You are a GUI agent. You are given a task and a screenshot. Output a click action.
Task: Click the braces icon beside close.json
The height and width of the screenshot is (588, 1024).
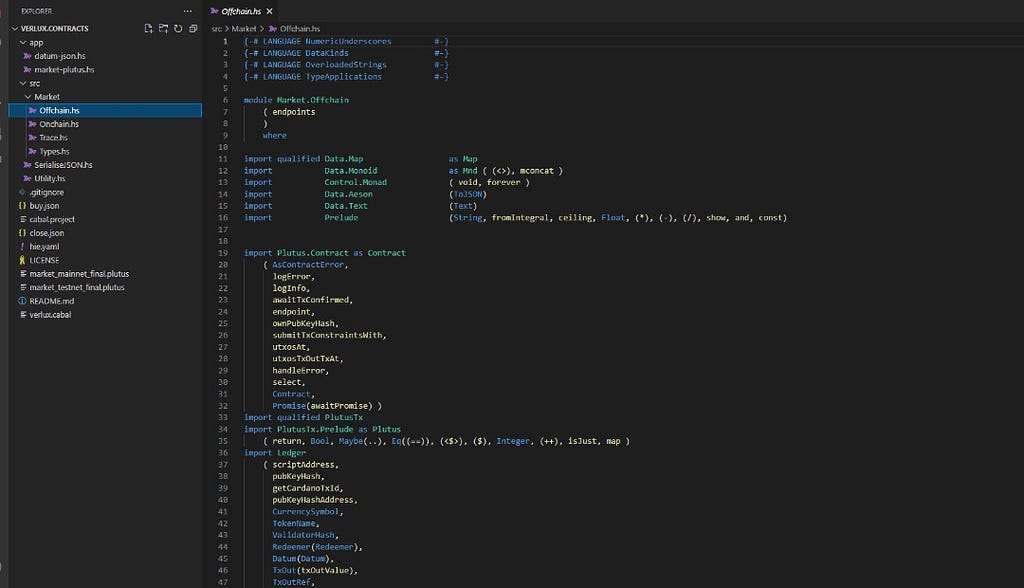[x=22, y=233]
